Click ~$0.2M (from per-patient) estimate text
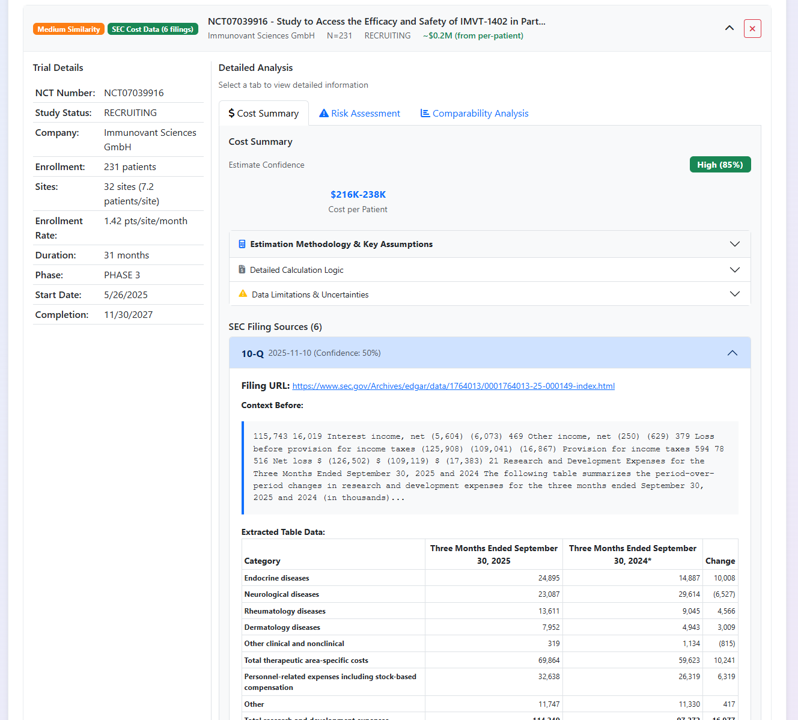 point(473,36)
